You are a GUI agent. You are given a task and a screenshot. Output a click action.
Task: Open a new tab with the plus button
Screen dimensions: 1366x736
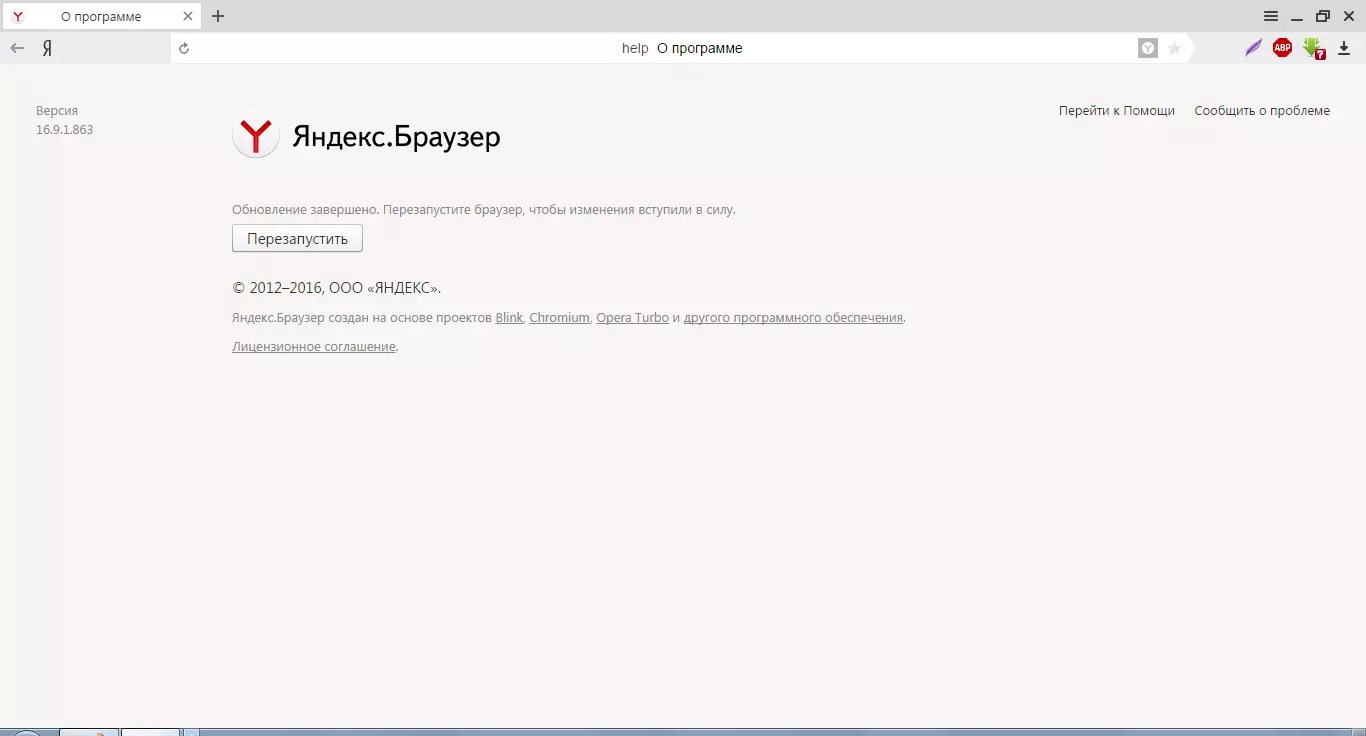[218, 16]
